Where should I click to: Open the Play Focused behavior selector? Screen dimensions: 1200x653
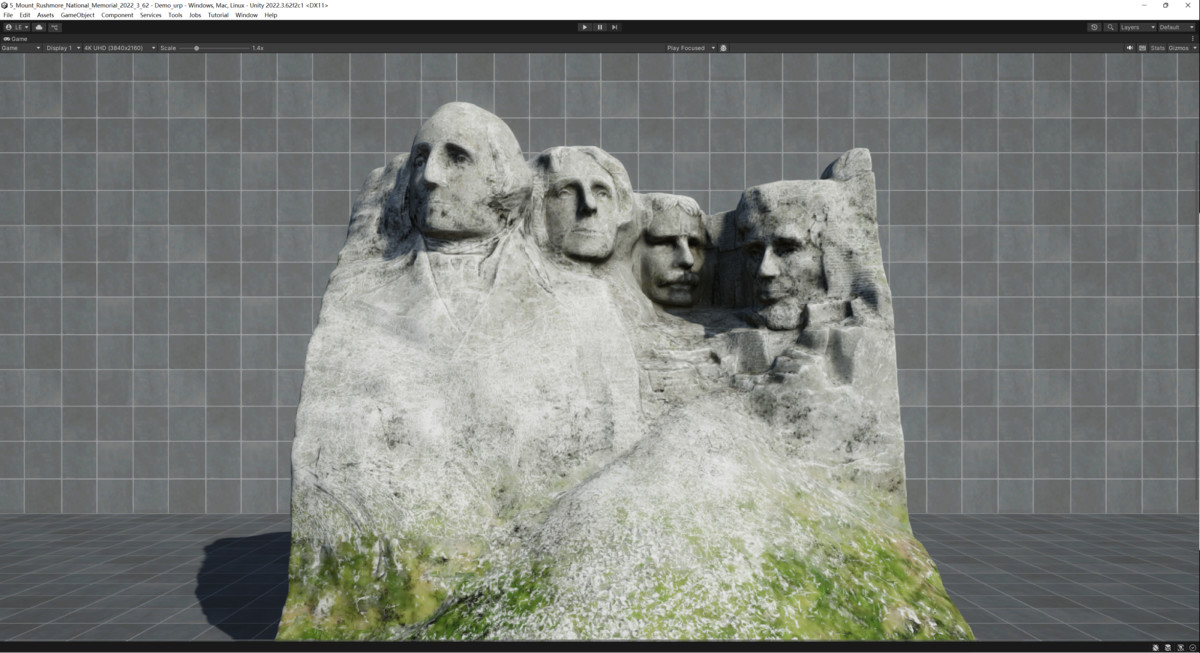690,47
